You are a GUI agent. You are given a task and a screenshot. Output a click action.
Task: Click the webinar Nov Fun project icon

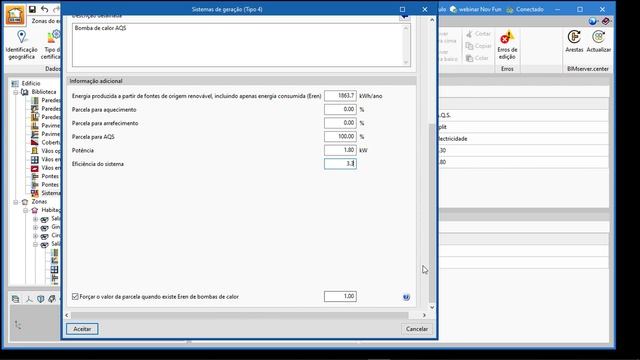(453, 9)
